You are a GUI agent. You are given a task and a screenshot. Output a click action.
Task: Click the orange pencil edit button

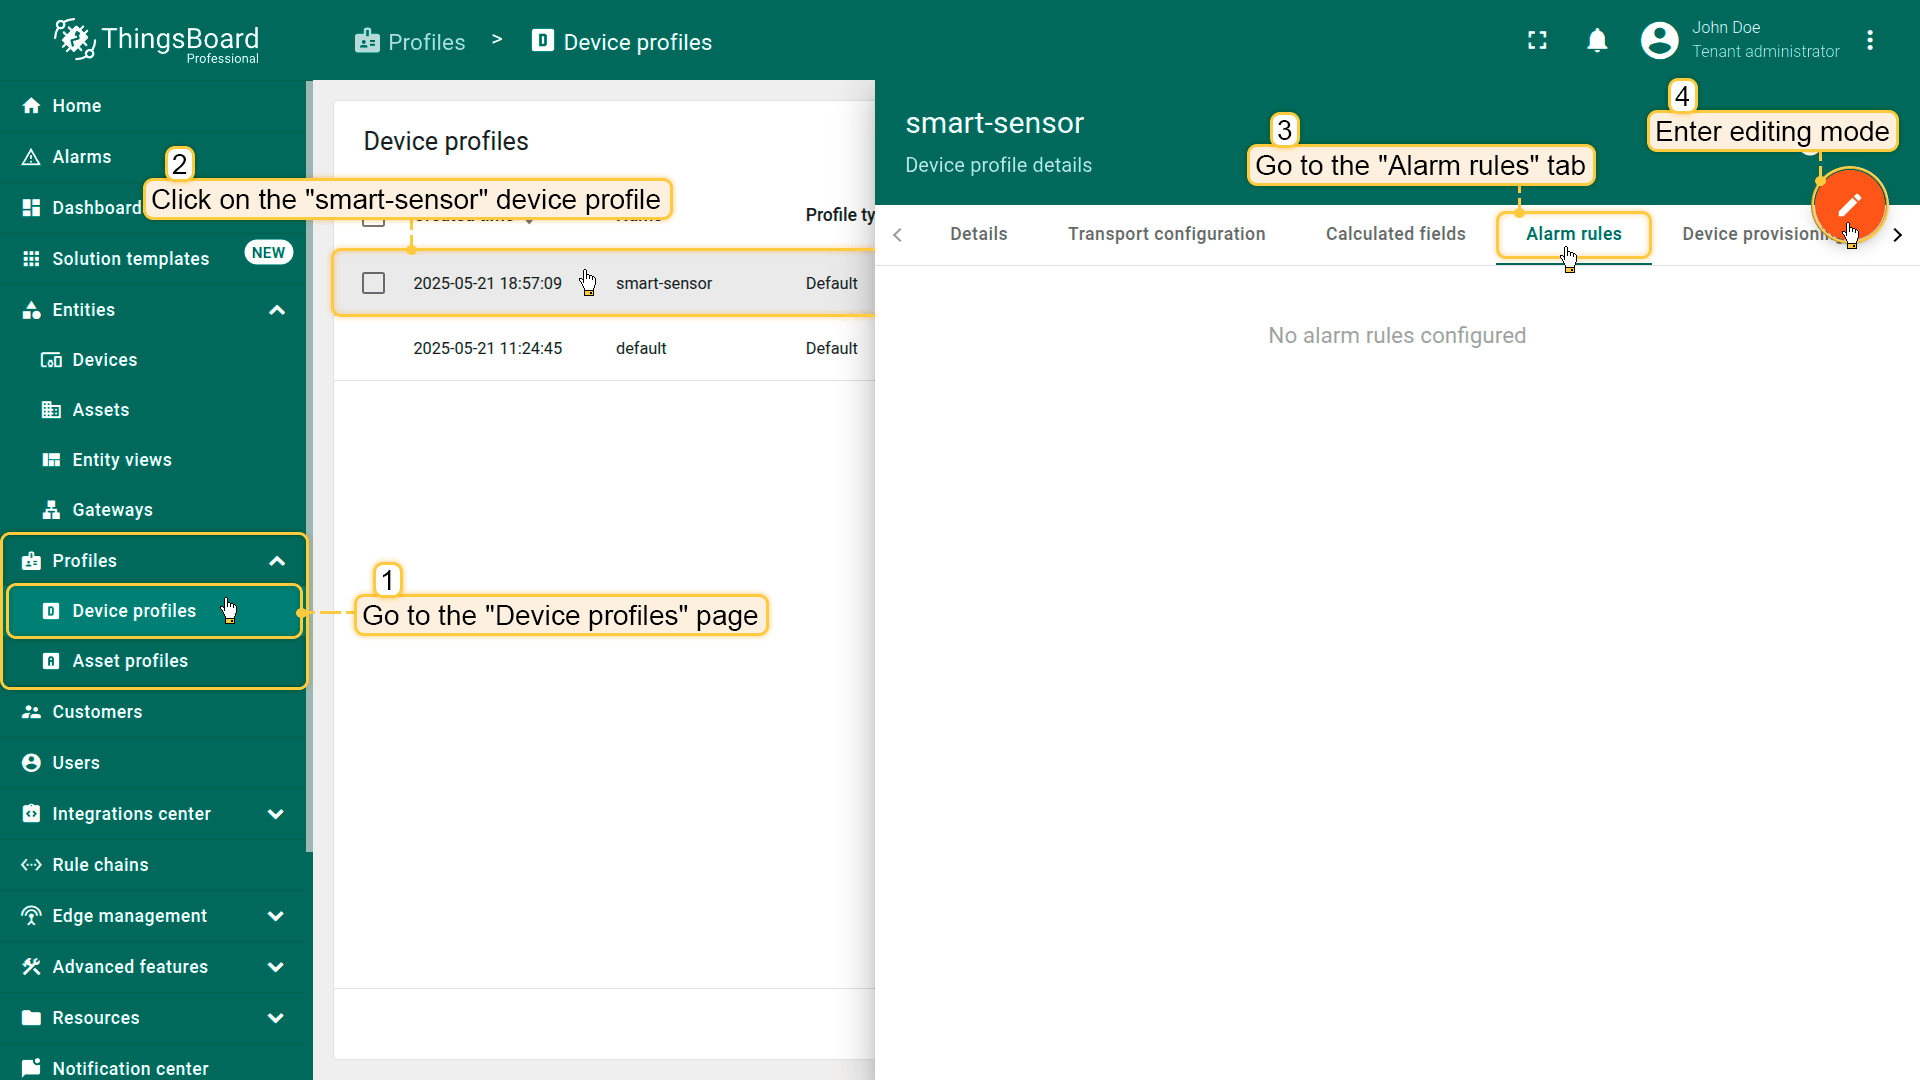coord(1848,205)
